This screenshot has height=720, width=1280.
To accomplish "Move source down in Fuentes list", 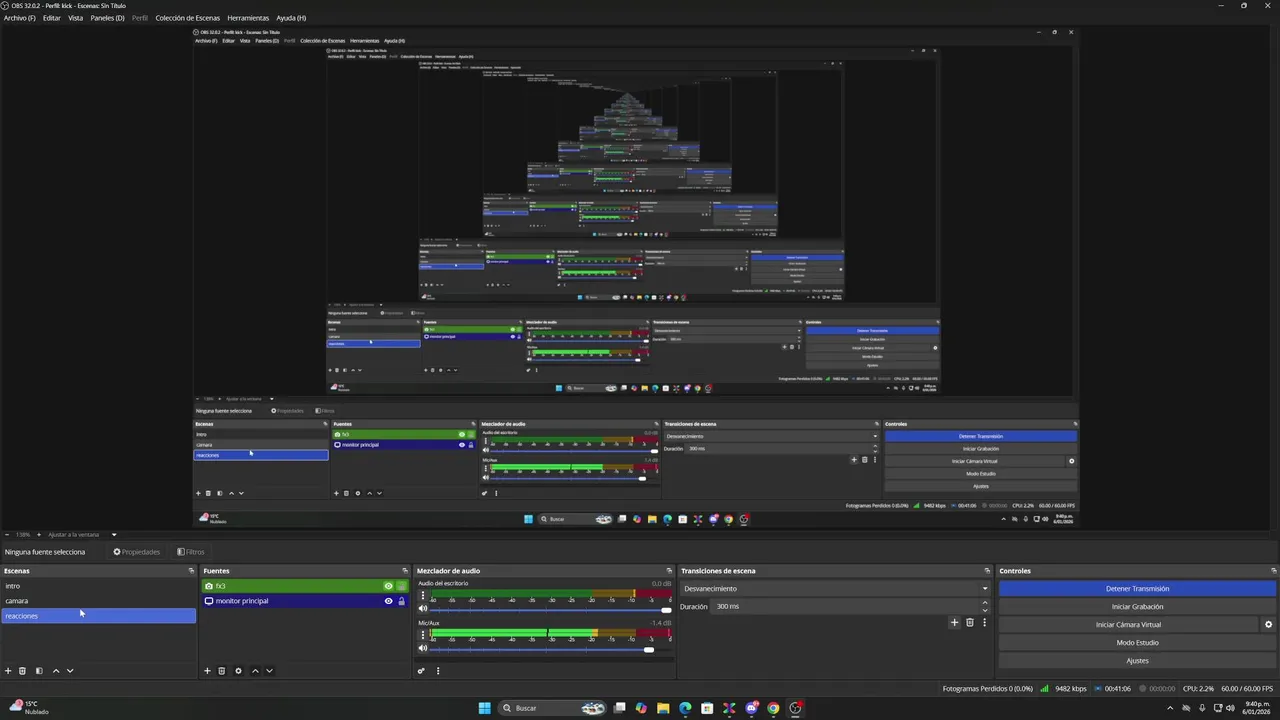I will [269, 671].
